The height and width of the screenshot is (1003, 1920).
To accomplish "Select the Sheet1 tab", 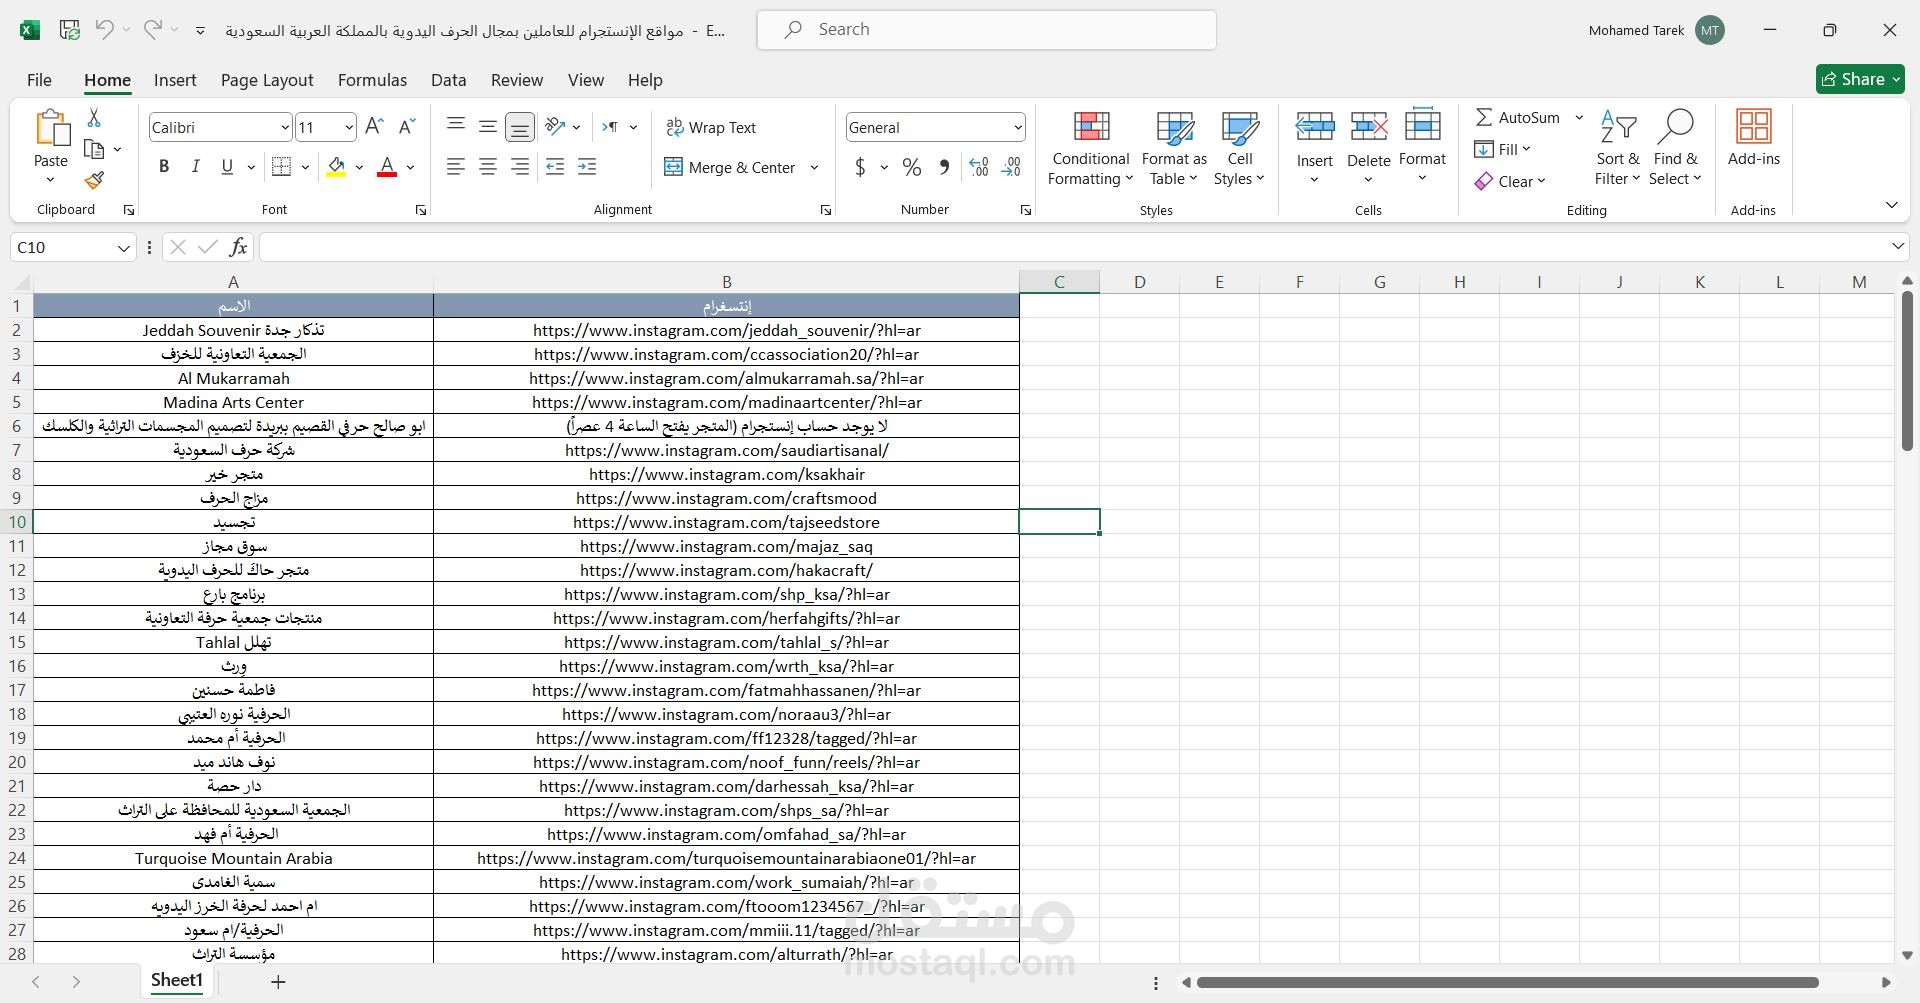I will pyautogui.click(x=177, y=980).
